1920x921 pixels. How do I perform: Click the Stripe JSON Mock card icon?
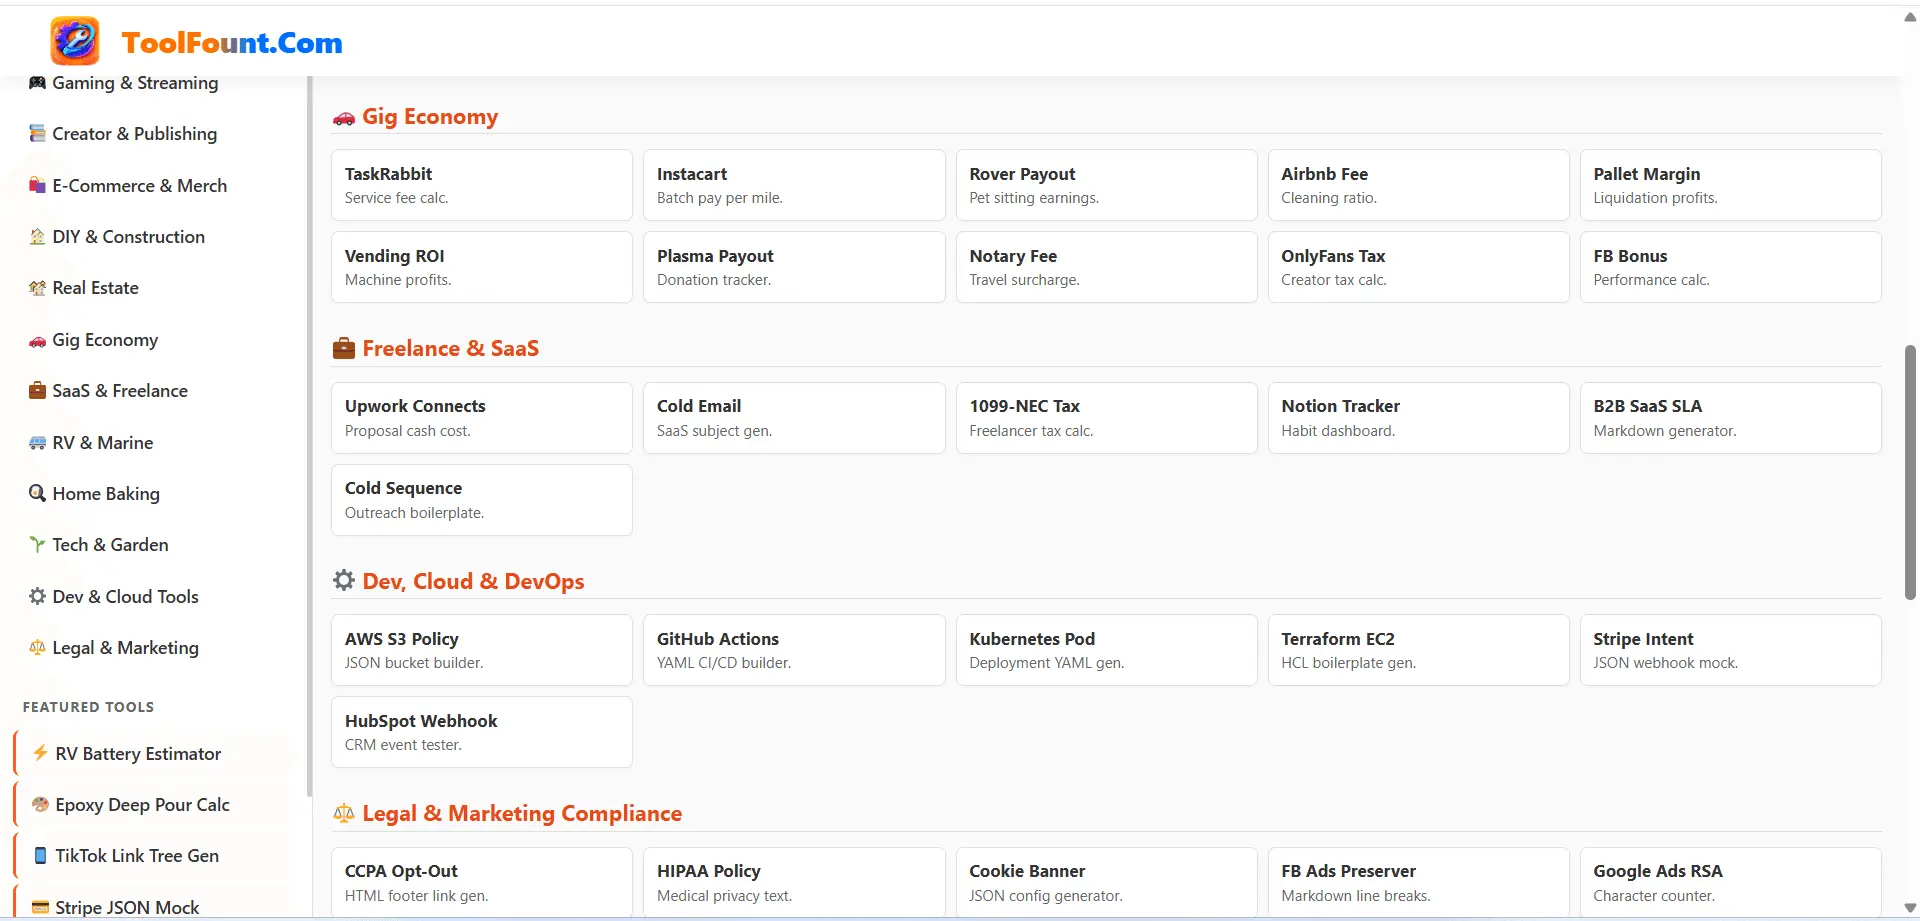point(40,907)
